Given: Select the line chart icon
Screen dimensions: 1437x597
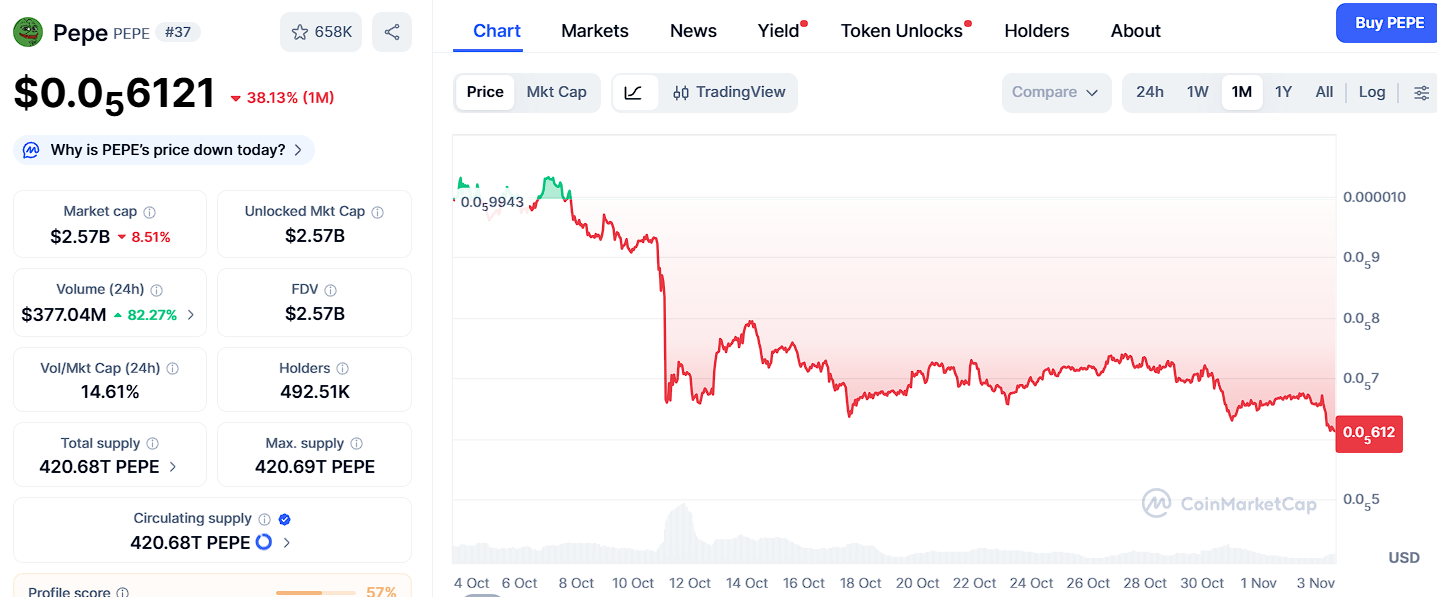Looking at the screenshot, I should pos(634,92).
